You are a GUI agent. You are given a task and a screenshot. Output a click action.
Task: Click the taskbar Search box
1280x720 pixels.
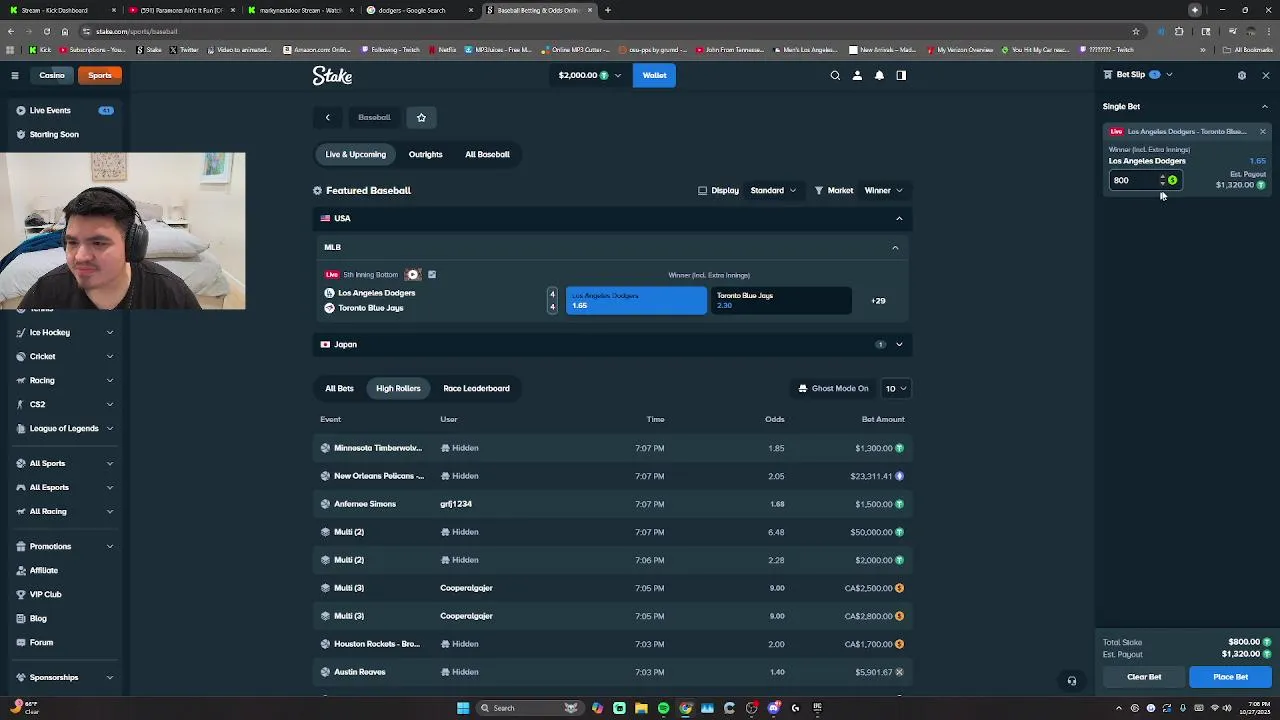[x=528, y=708]
